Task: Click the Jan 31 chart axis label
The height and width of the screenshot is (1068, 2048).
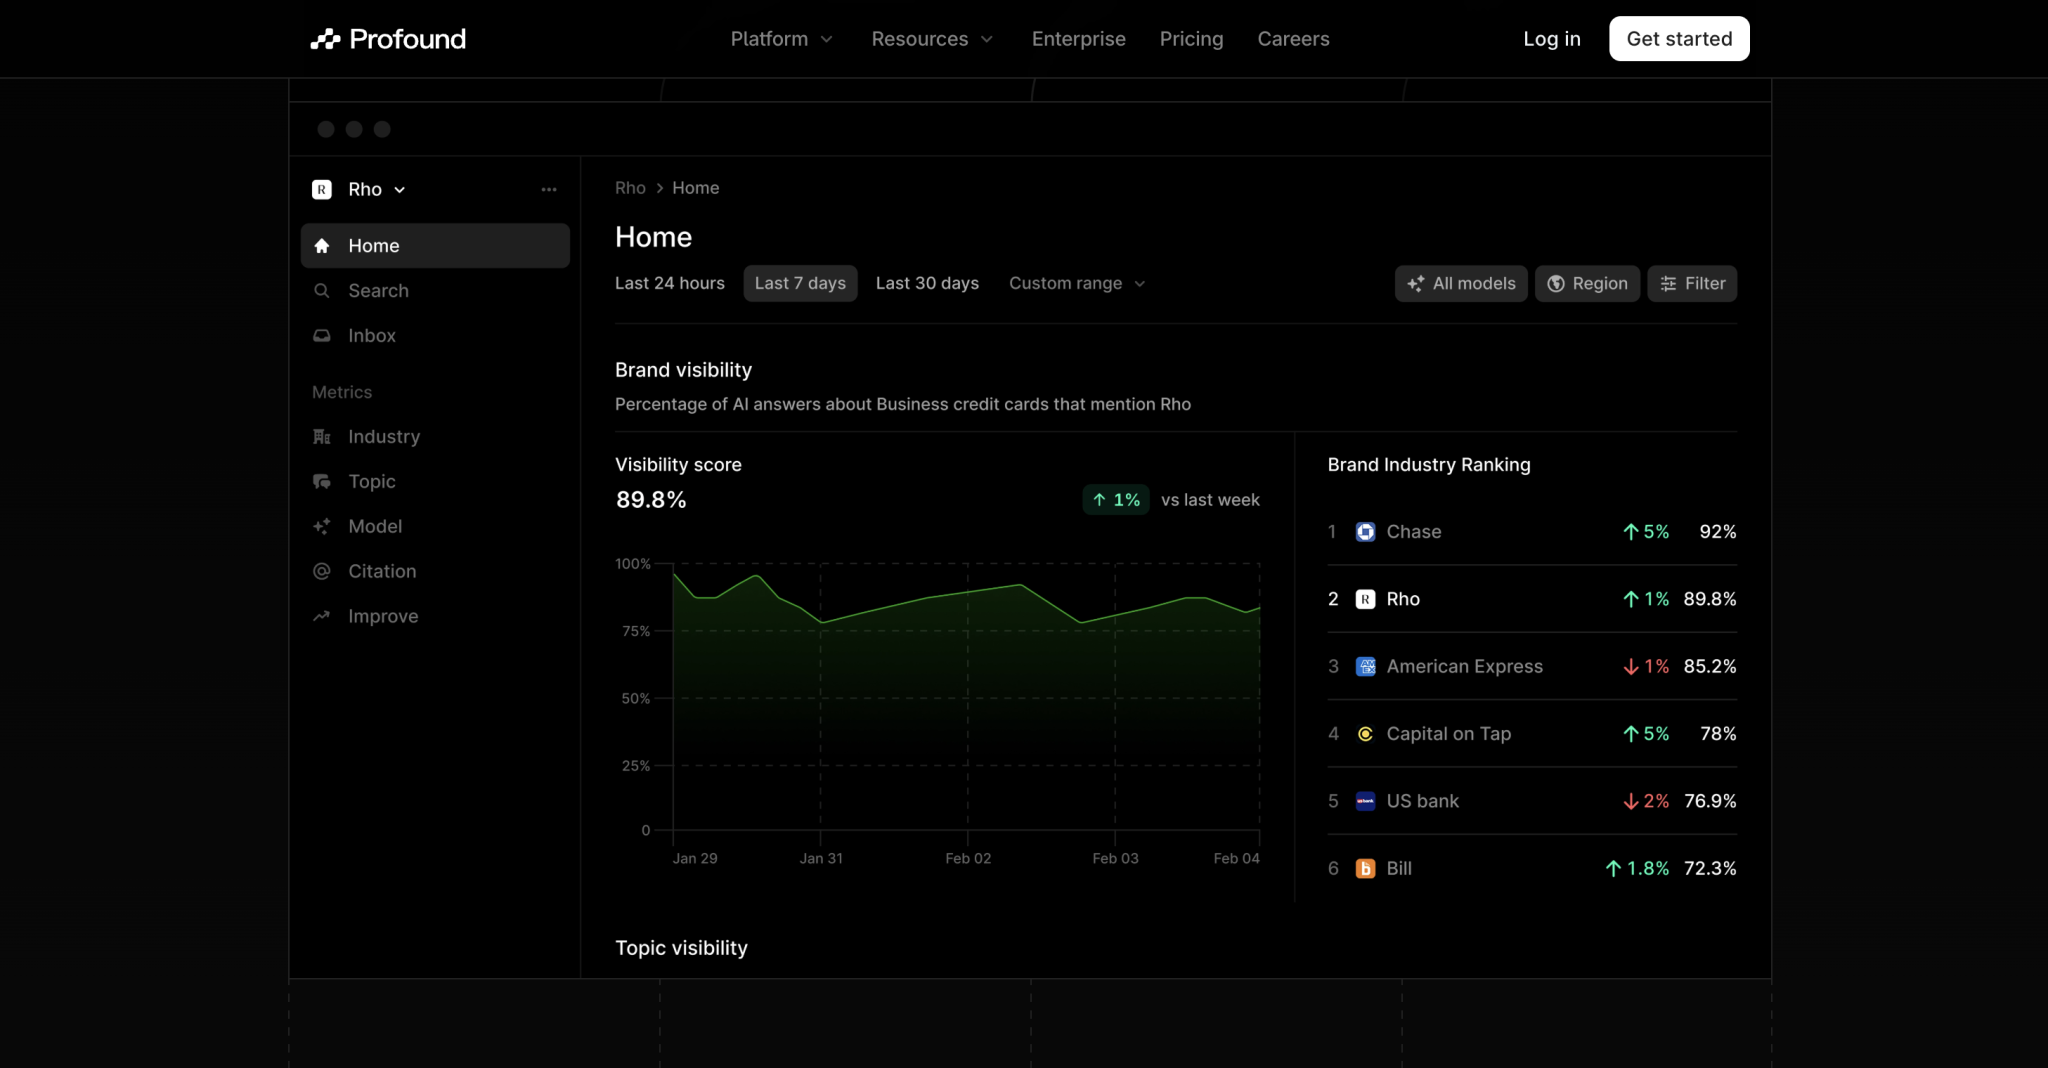Action: click(821, 859)
